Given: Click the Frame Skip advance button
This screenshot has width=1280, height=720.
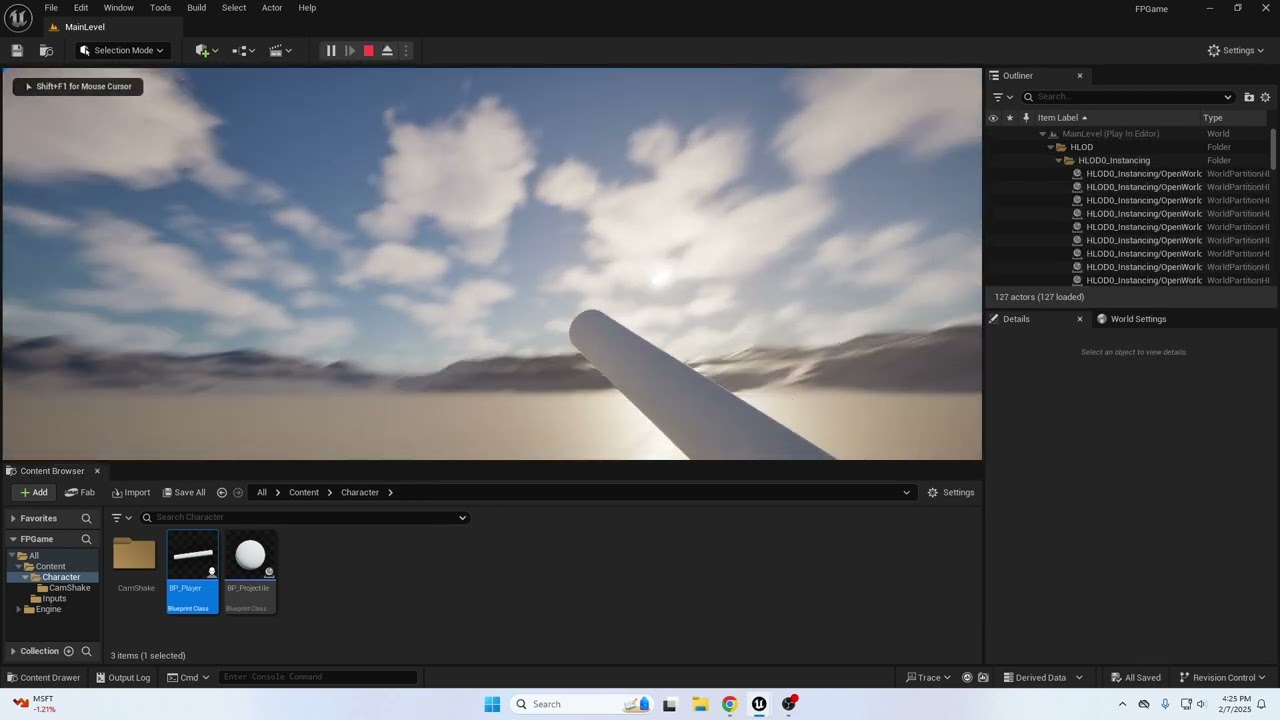Looking at the screenshot, I should coord(350,51).
